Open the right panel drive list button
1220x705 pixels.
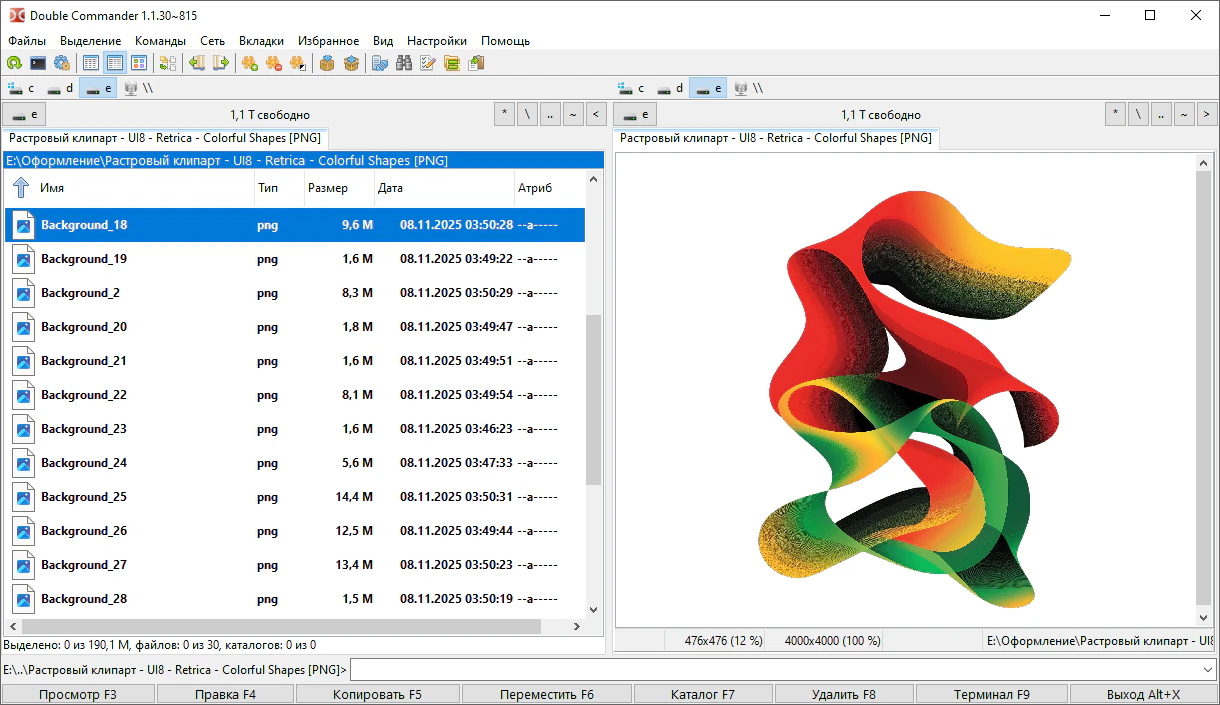pos(634,114)
